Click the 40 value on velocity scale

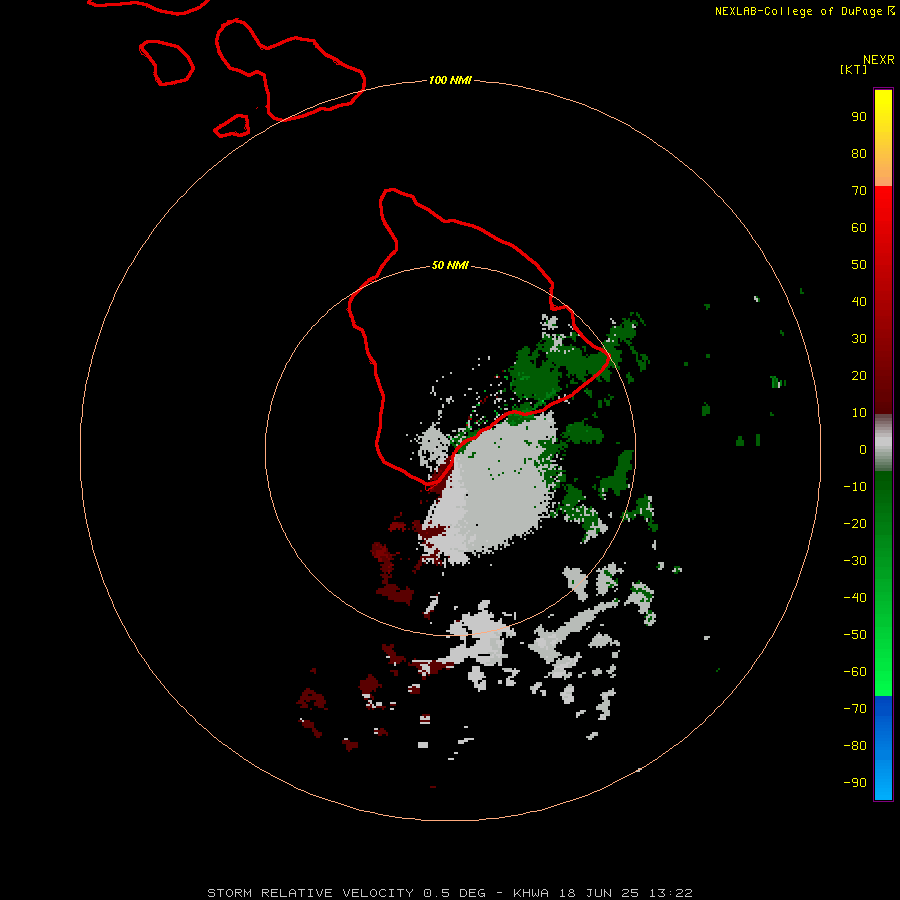[x=859, y=301]
